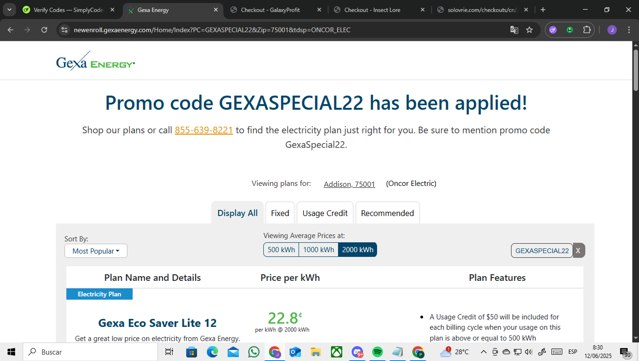View average prices at 1000 kWh
The image size is (639, 361).
318,249
